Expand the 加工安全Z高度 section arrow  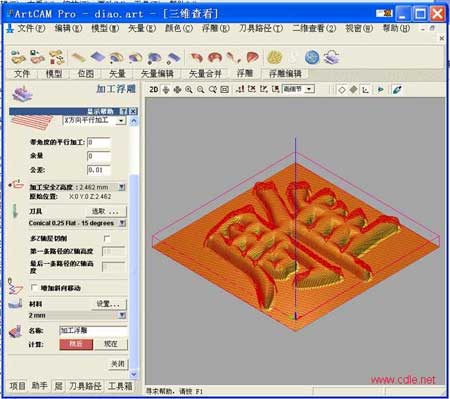click(122, 187)
